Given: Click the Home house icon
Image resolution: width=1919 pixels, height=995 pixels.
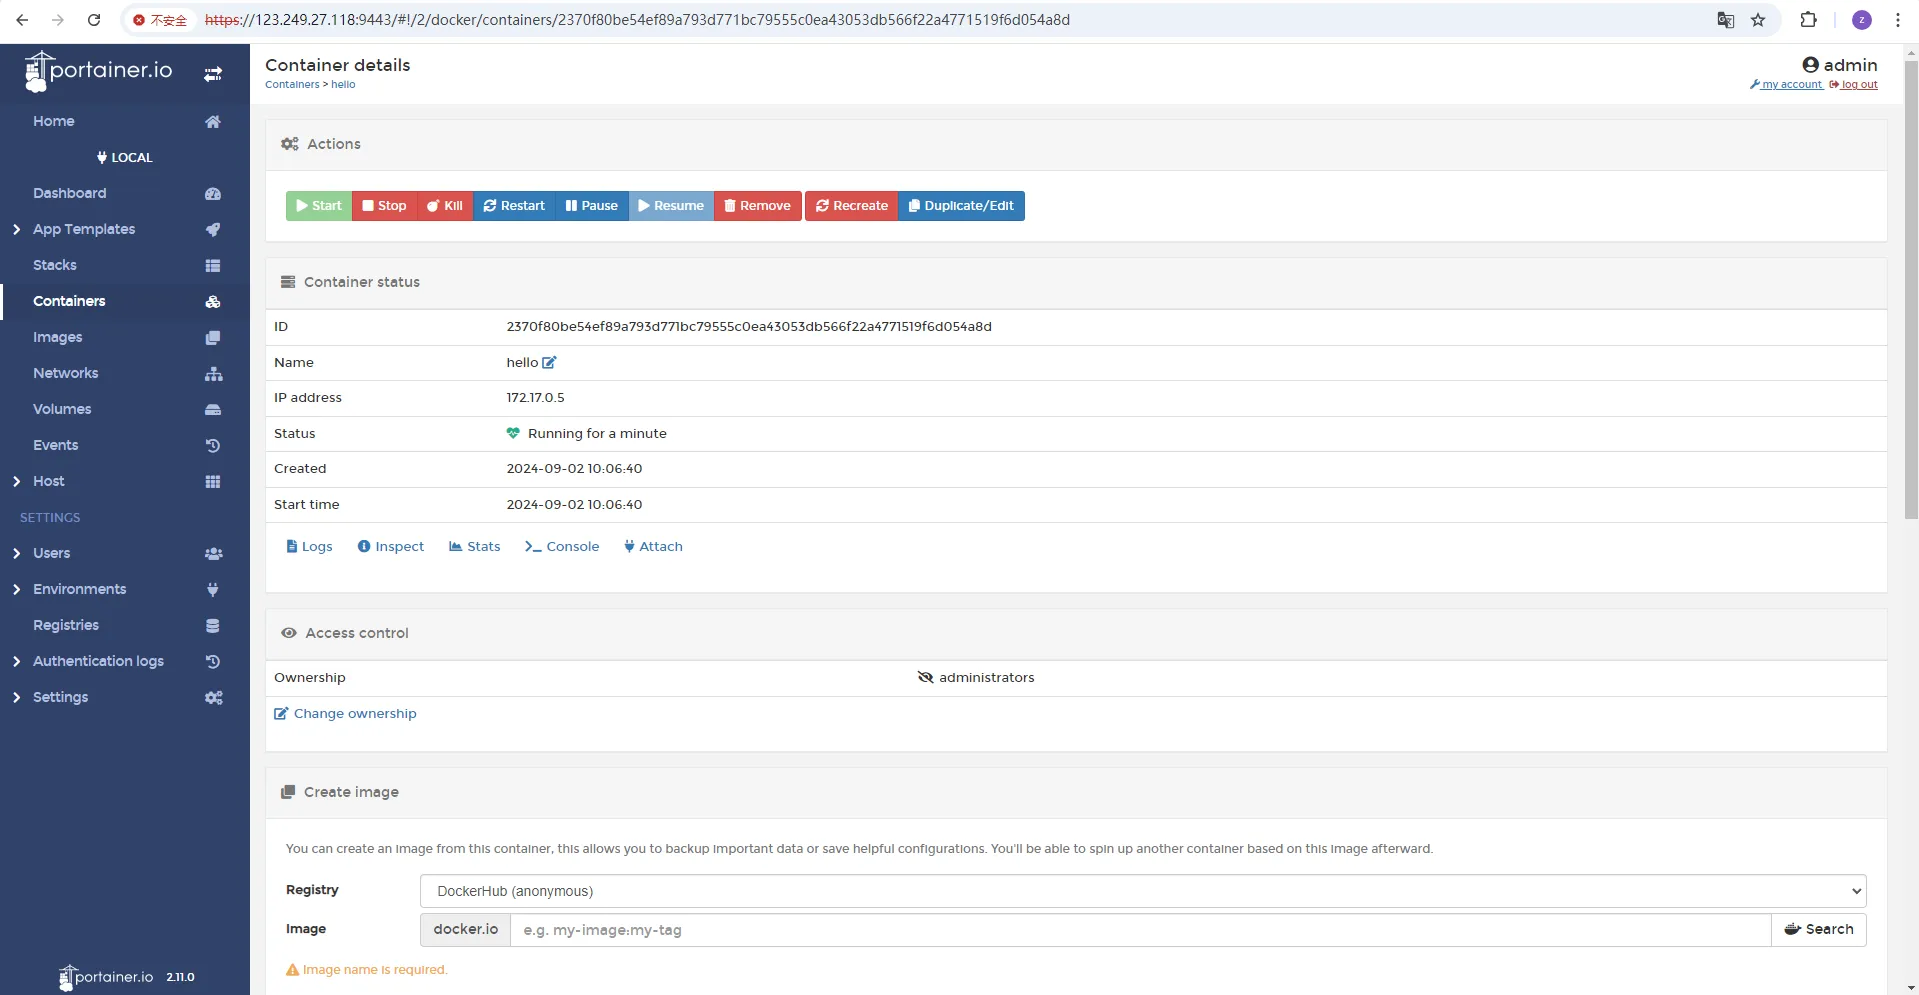Looking at the screenshot, I should click(x=213, y=122).
